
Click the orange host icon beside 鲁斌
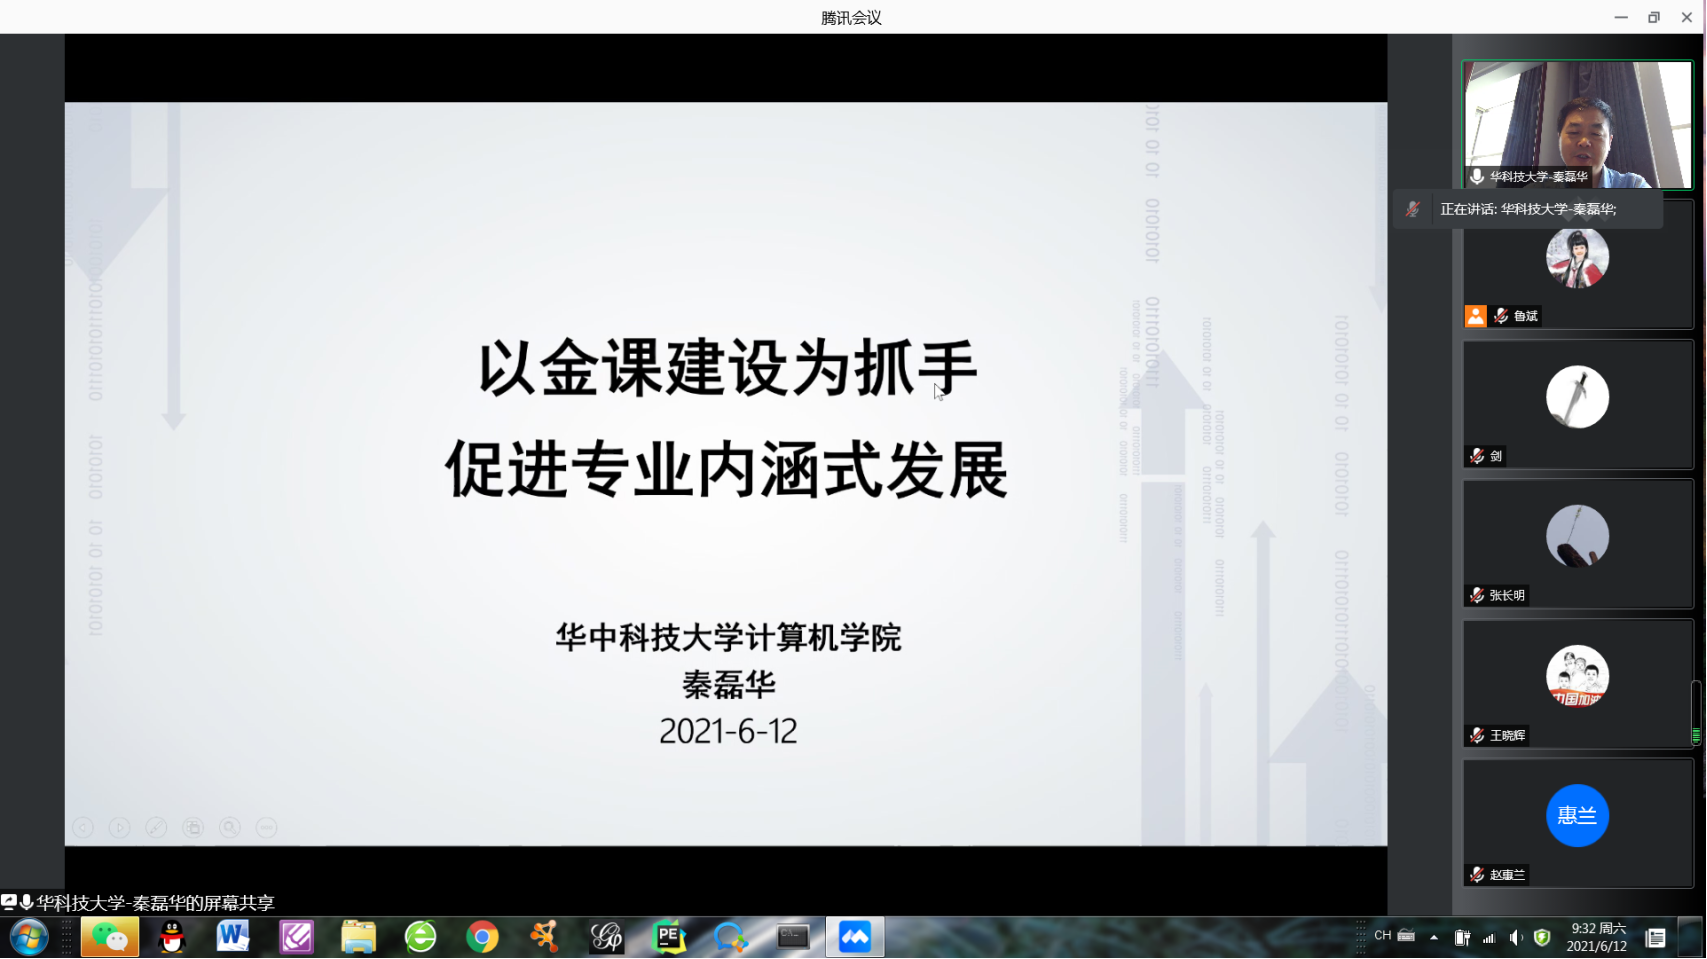click(x=1476, y=316)
